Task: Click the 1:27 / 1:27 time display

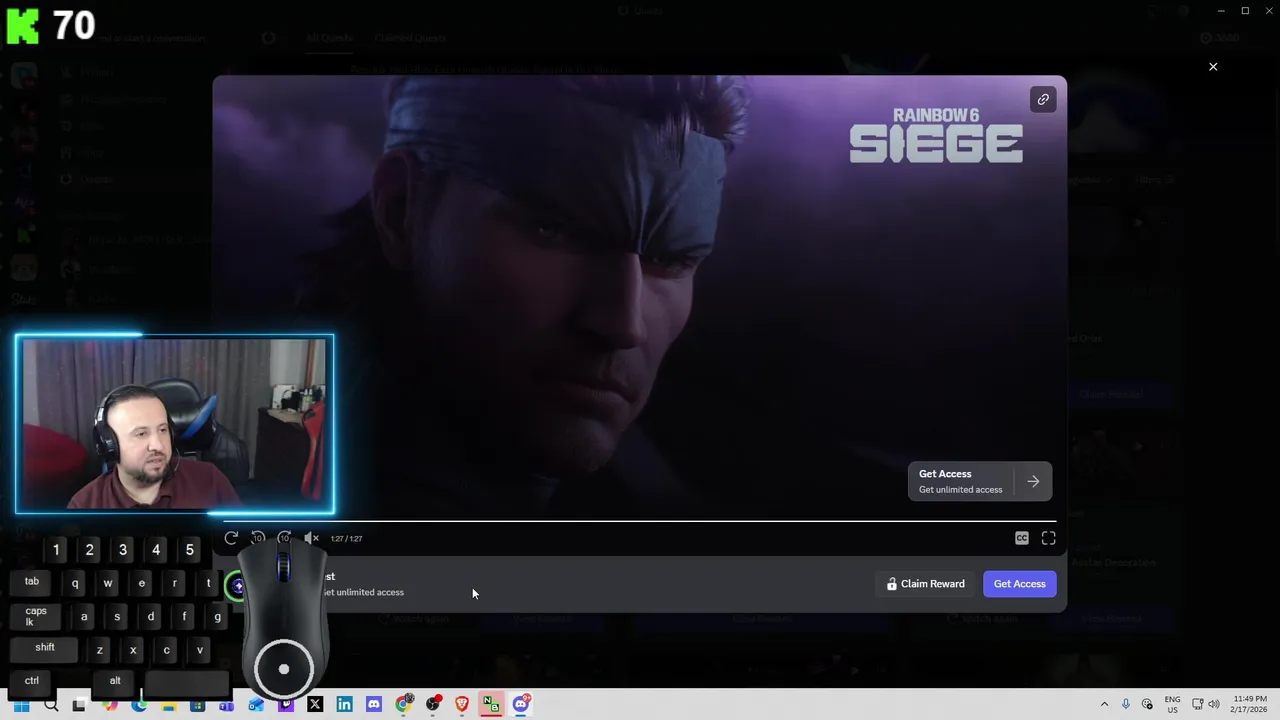Action: pyautogui.click(x=346, y=539)
